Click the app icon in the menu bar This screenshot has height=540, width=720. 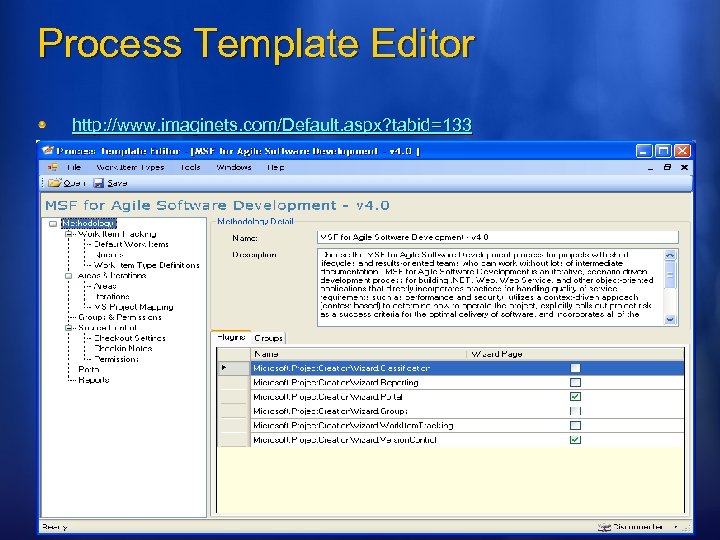pos(53,167)
